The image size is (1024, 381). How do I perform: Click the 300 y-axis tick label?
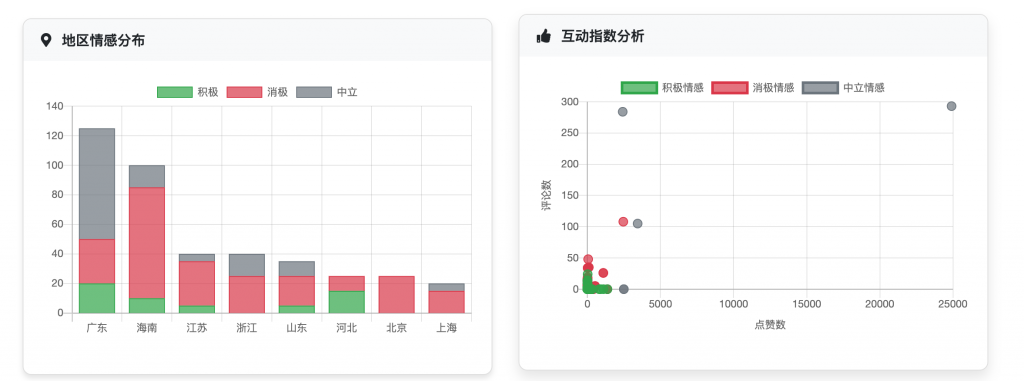[570, 102]
